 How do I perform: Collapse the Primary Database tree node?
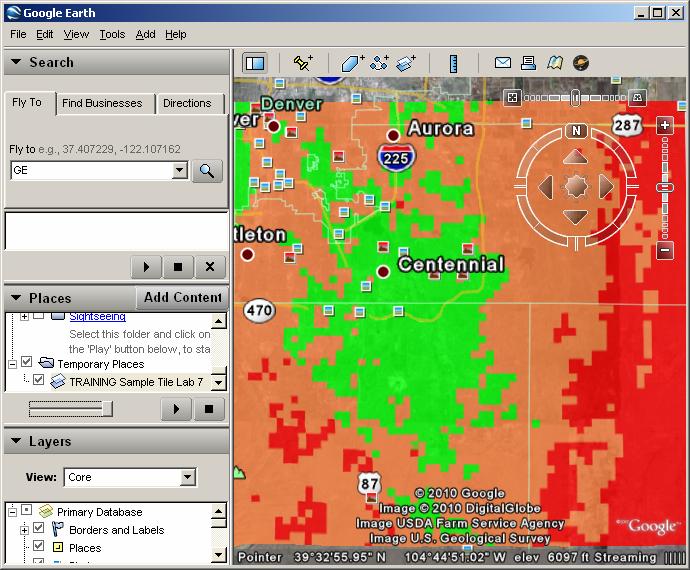pyautogui.click(x=12, y=512)
